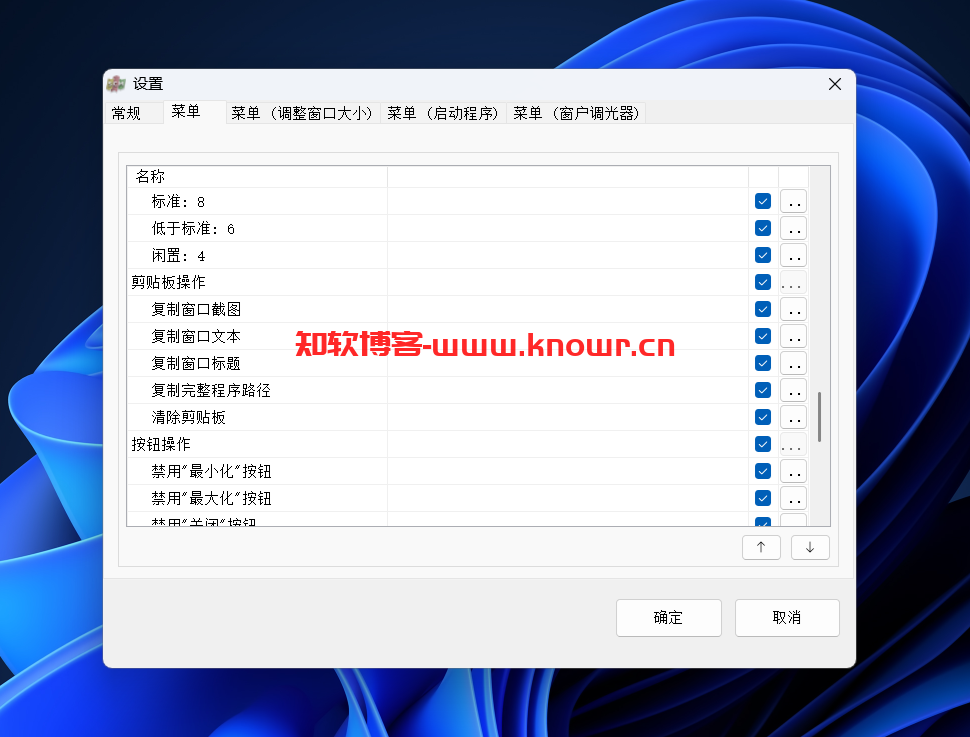Image resolution: width=970 pixels, height=737 pixels.
Task: Open the '..' button for 标准: 8
Action: click(793, 201)
